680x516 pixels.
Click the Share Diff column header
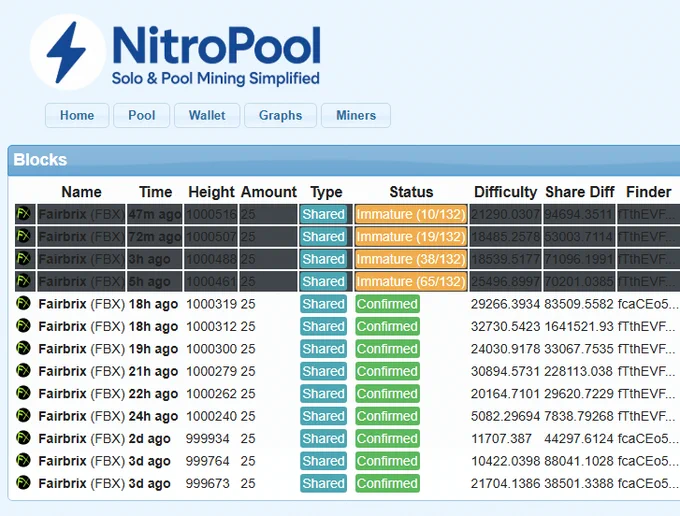(x=580, y=192)
